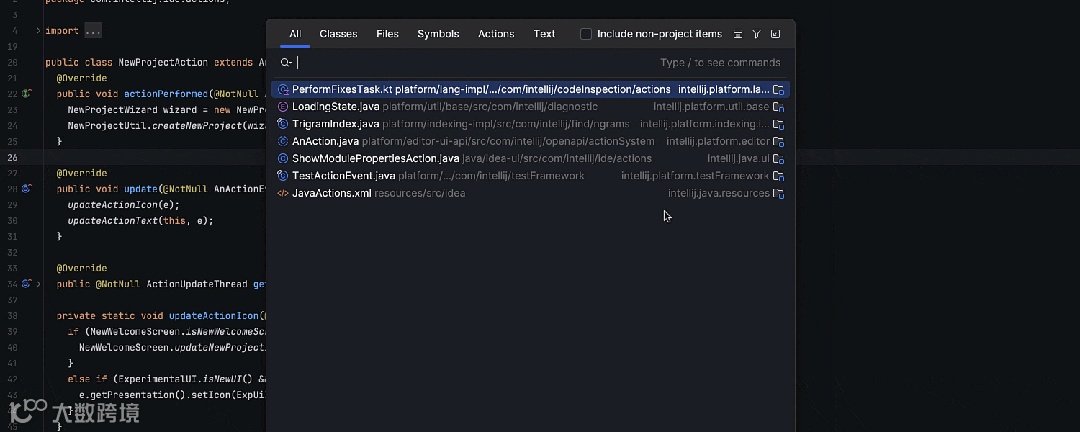Click the preview icon in search popup header
1080x432 pixels.
pos(738,34)
